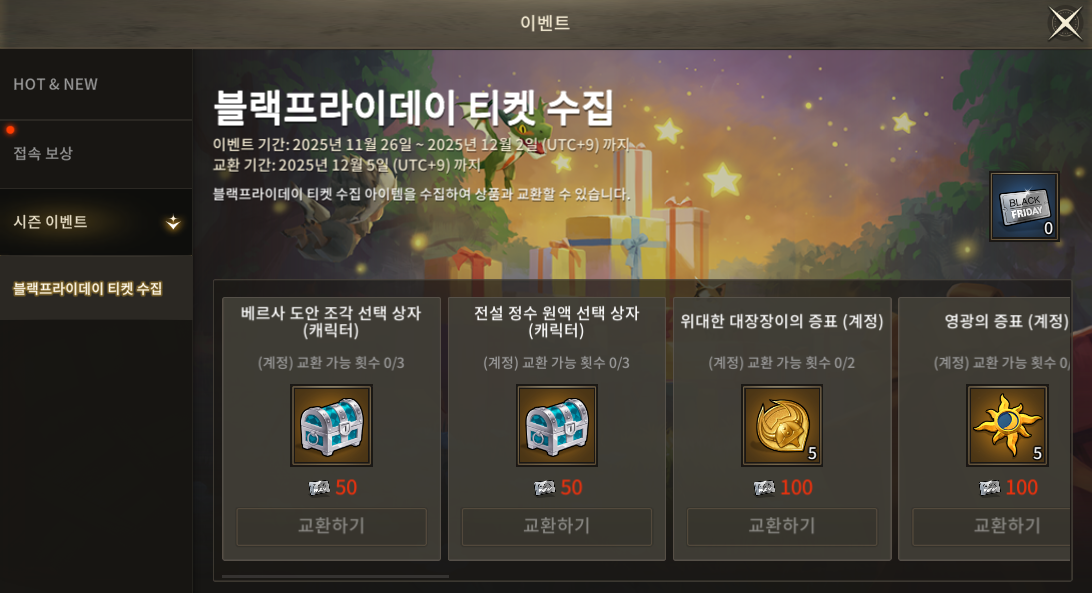
Task: Click 교환하기 under 위대한 대장장이의 증표
Action: [x=782, y=526]
